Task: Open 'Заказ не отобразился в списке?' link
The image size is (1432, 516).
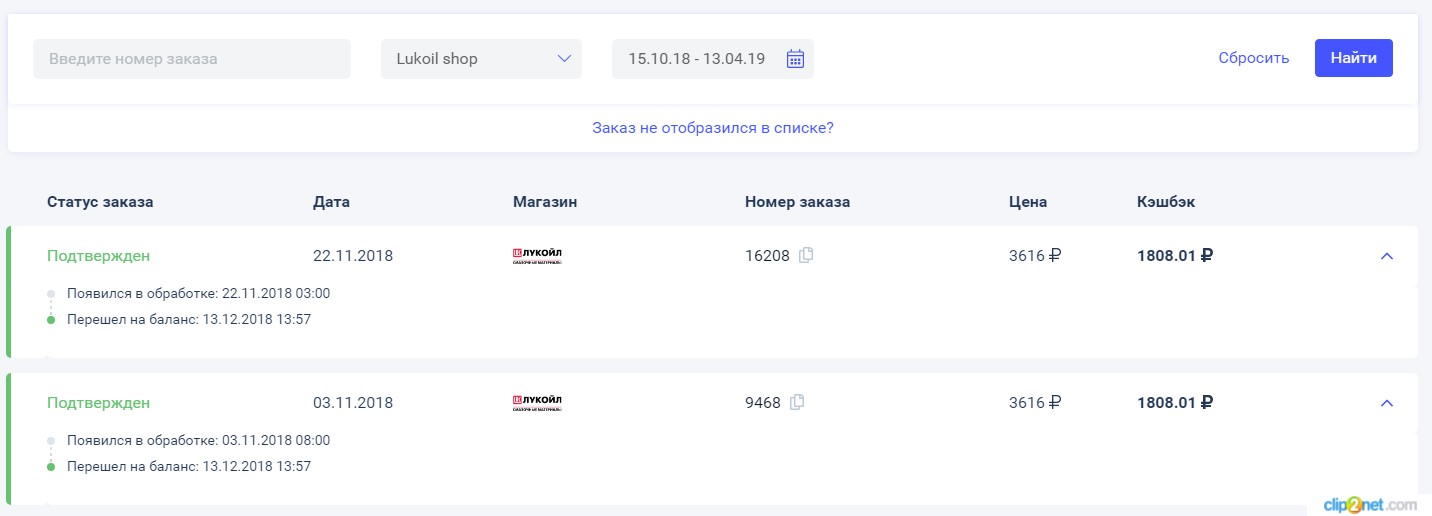Action: (x=713, y=128)
